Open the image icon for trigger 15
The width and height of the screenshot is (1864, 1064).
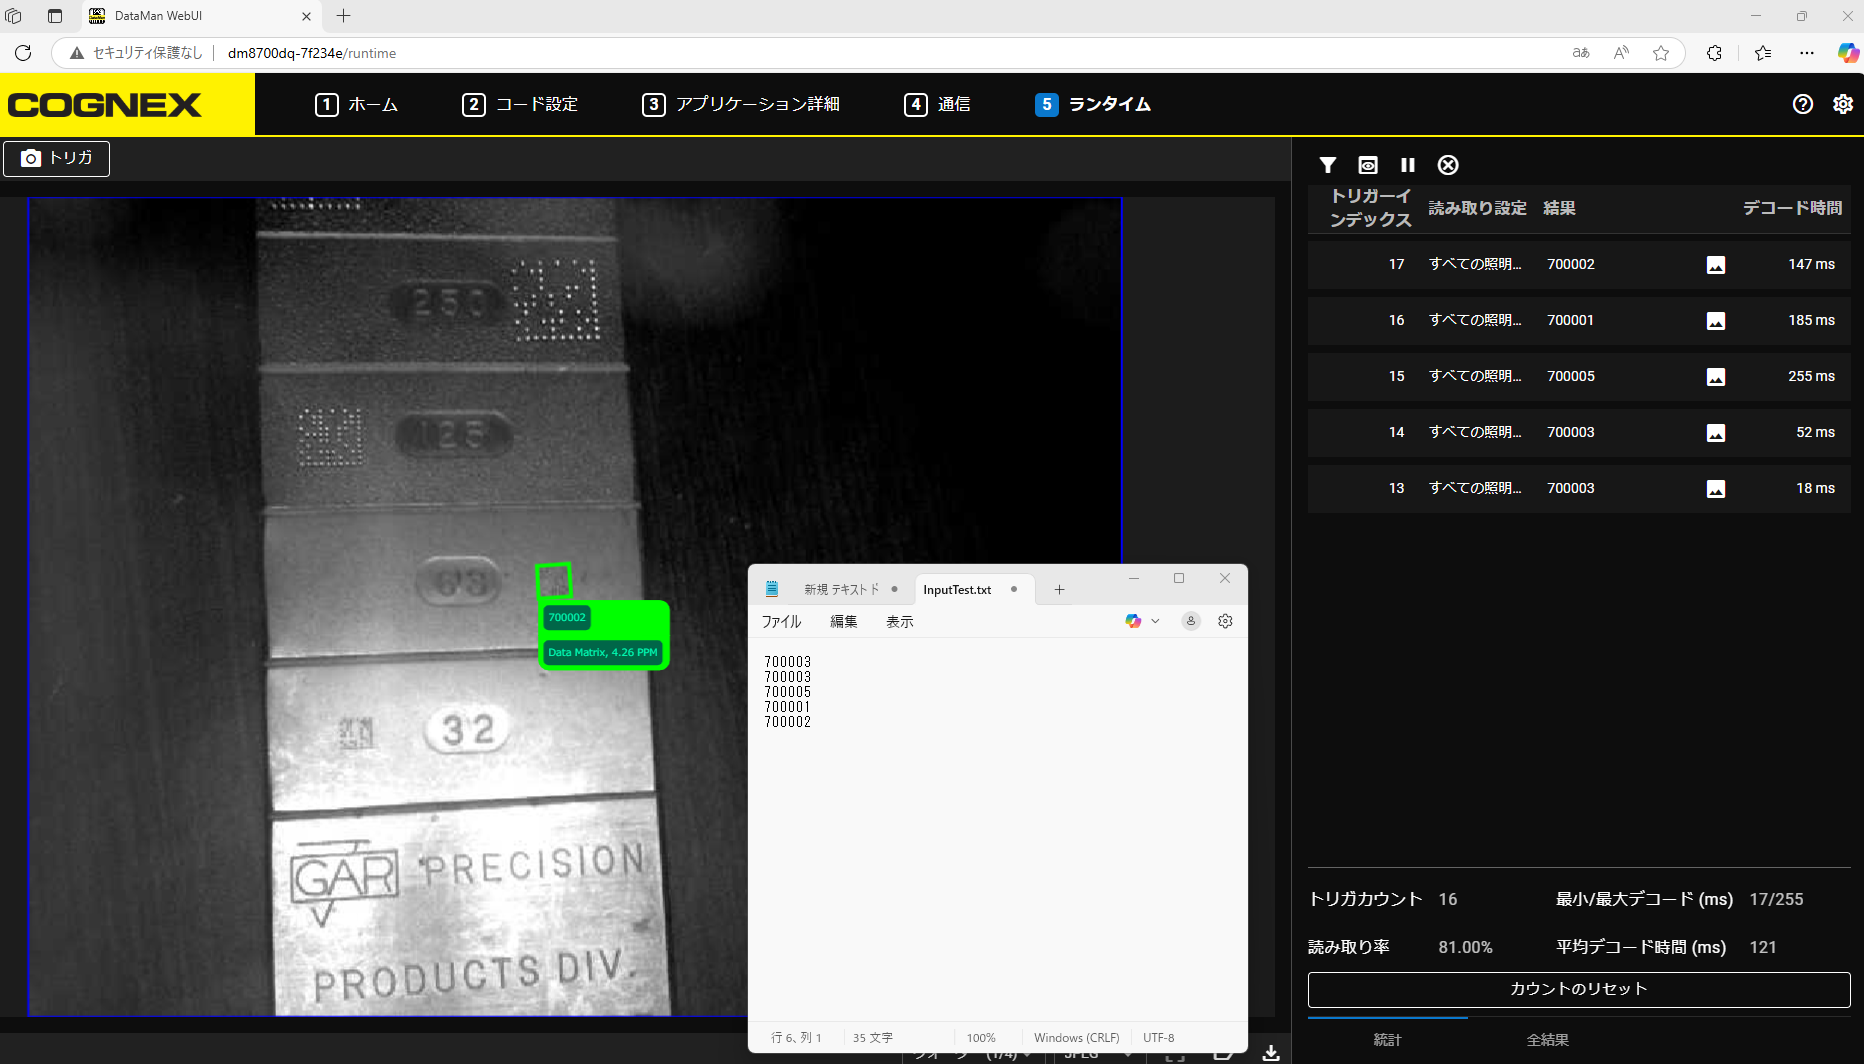(1716, 377)
